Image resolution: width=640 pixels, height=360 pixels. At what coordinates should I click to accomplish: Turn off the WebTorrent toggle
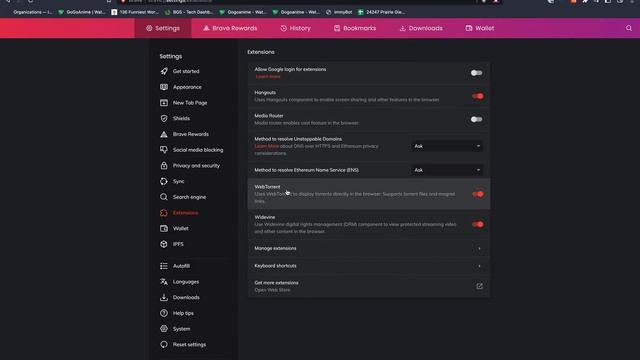478,194
